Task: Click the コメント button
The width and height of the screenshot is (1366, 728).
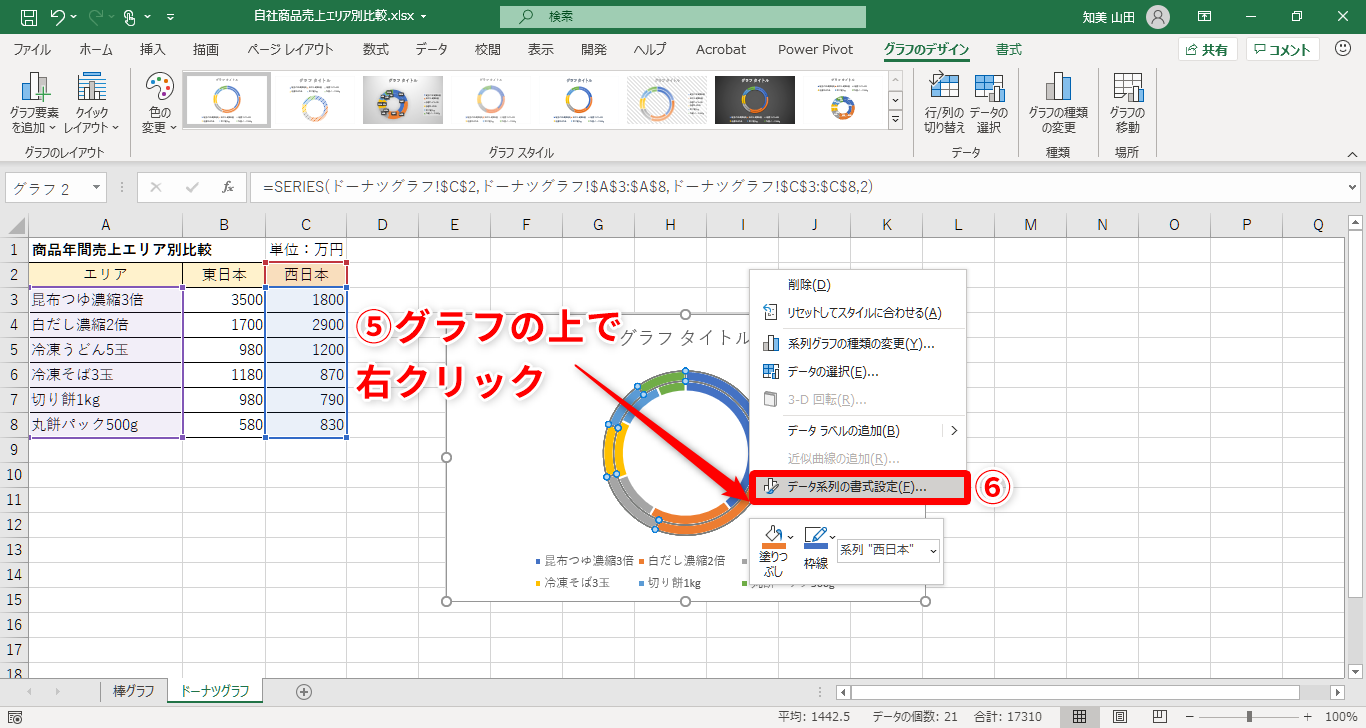Action: 1283,49
